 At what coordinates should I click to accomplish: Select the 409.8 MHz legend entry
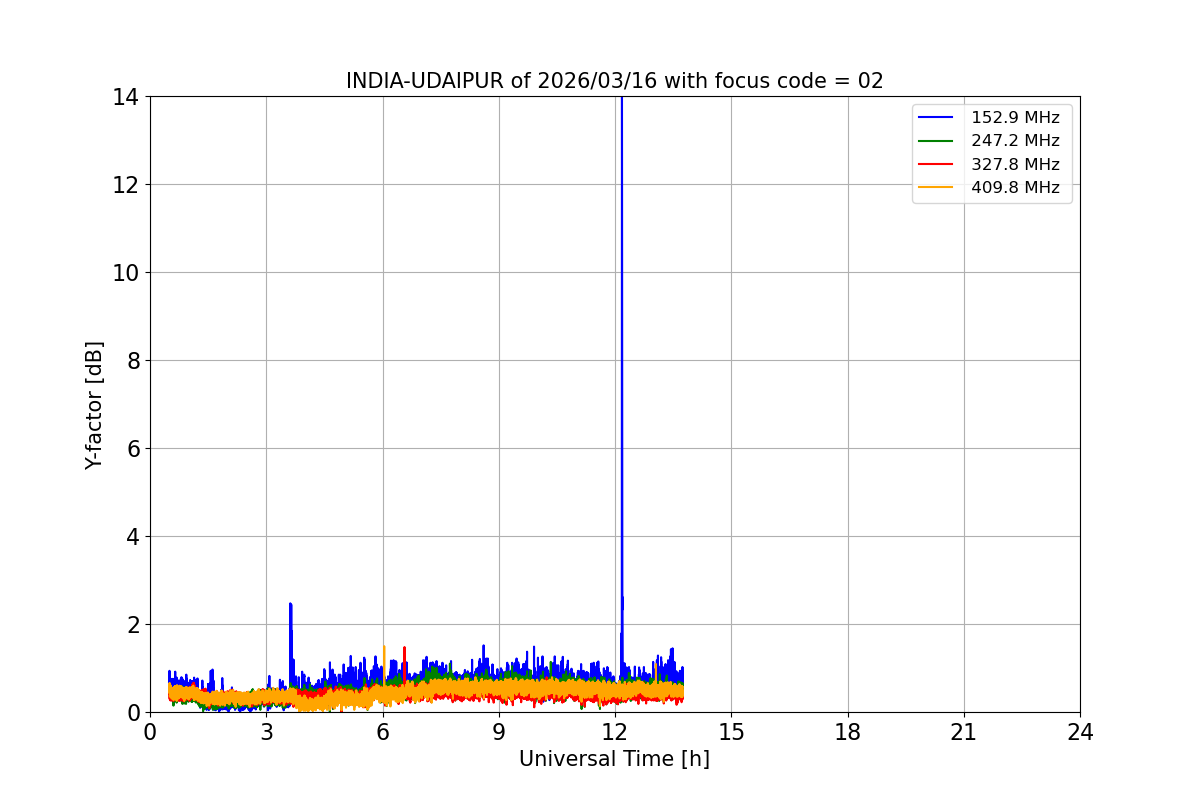pos(989,187)
